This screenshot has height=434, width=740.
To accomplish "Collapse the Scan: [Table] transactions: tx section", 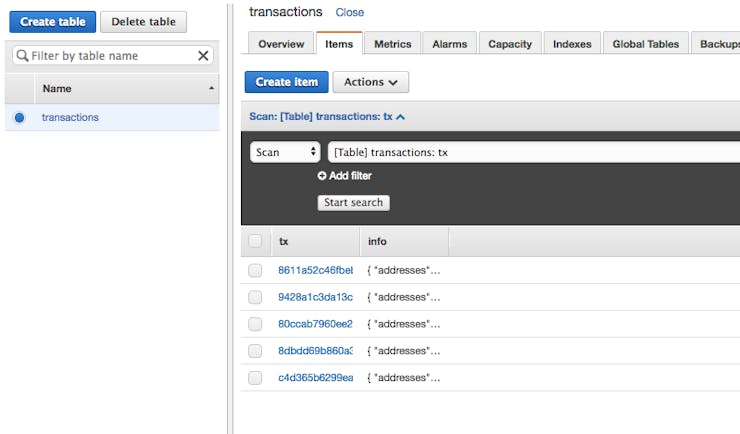I will (x=327, y=117).
